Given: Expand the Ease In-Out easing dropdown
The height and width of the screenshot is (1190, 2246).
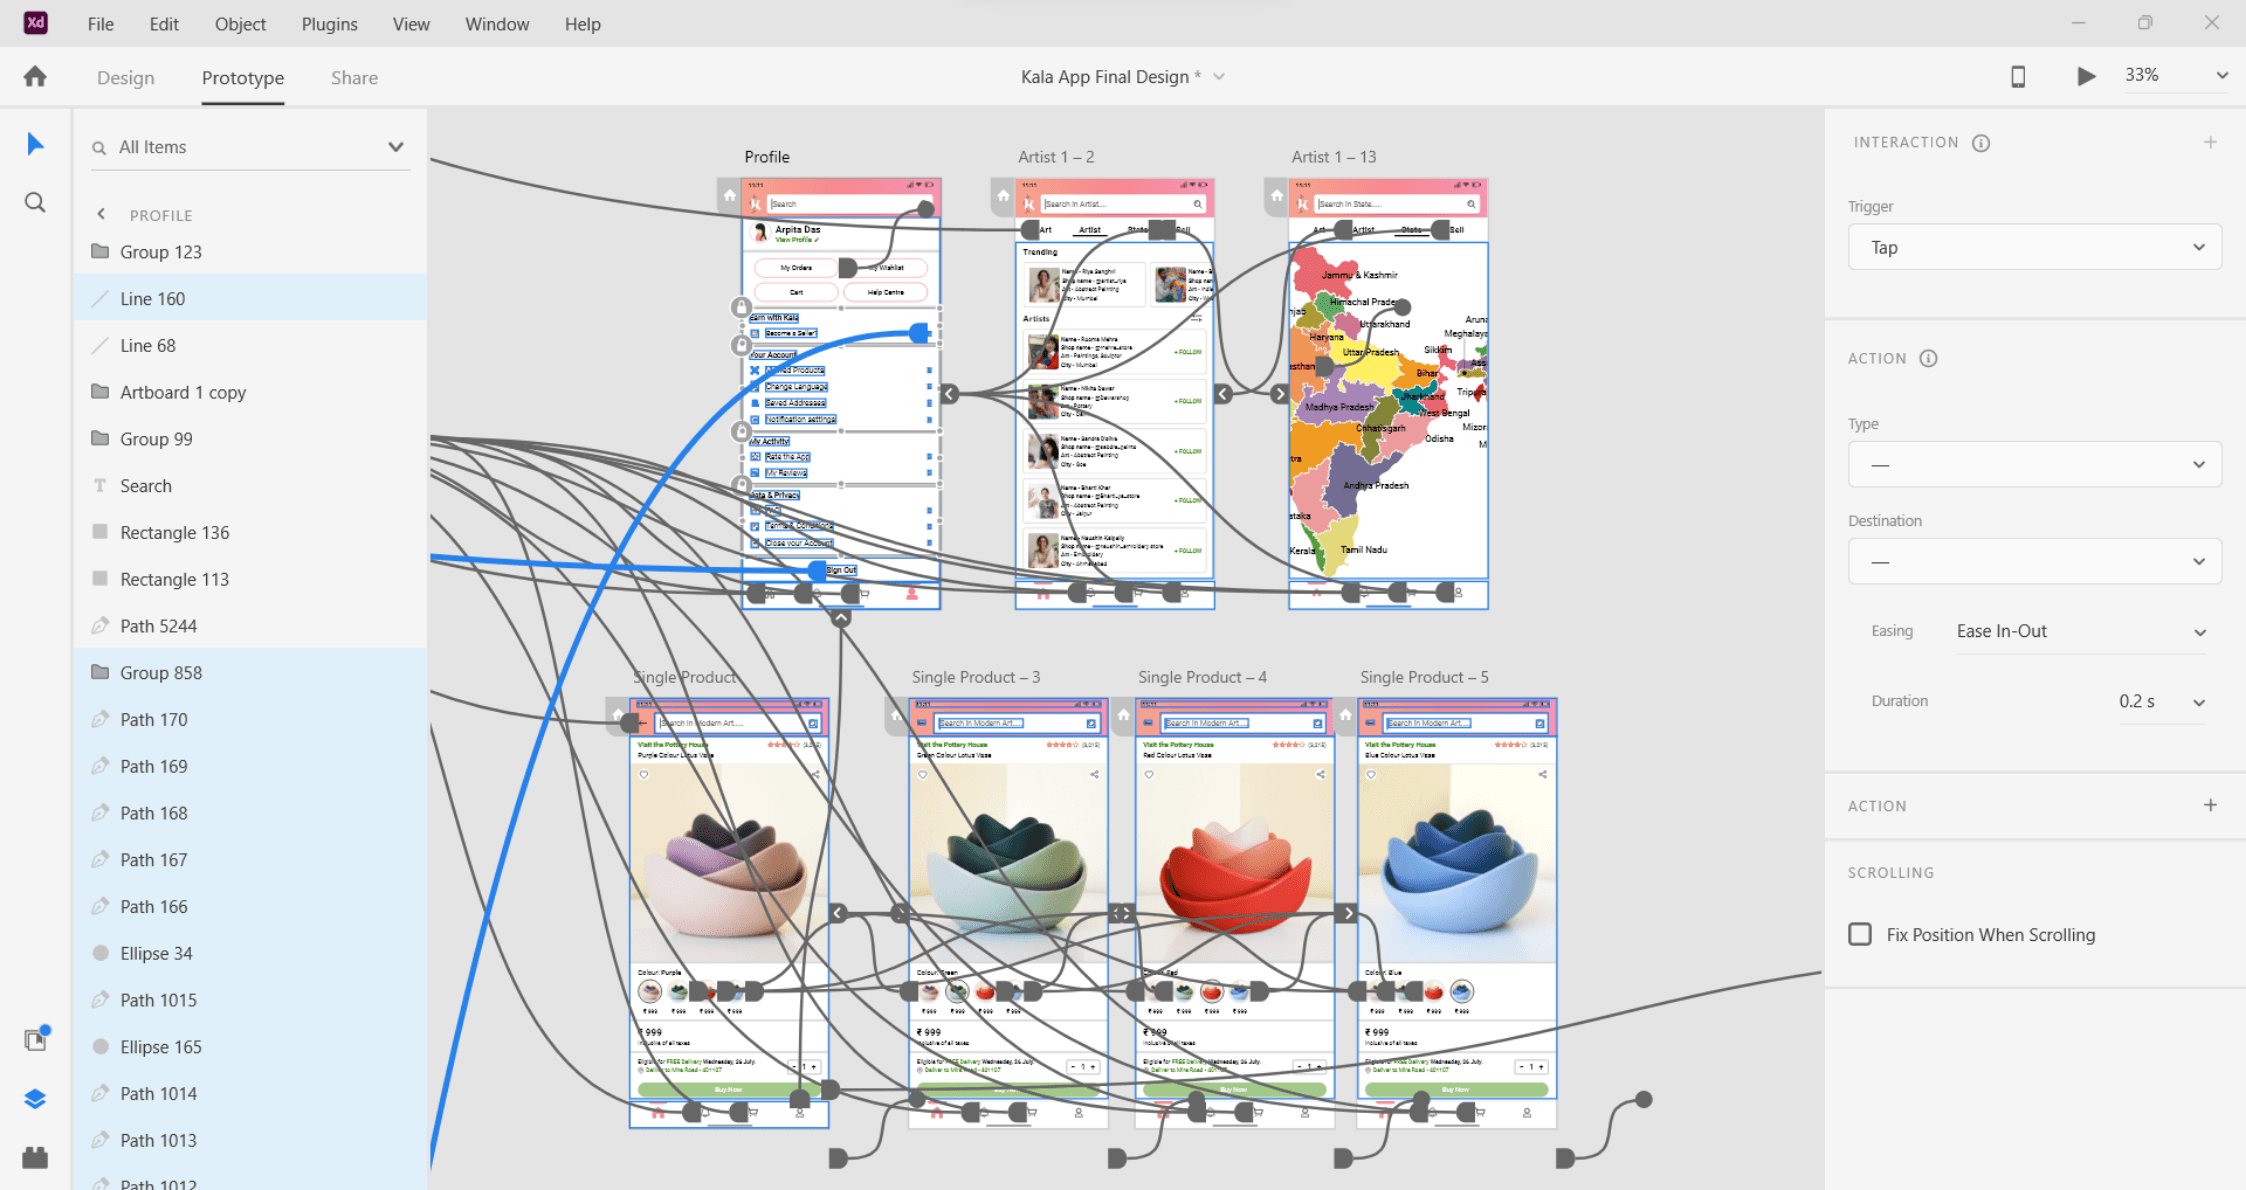Looking at the screenshot, I should point(2080,632).
